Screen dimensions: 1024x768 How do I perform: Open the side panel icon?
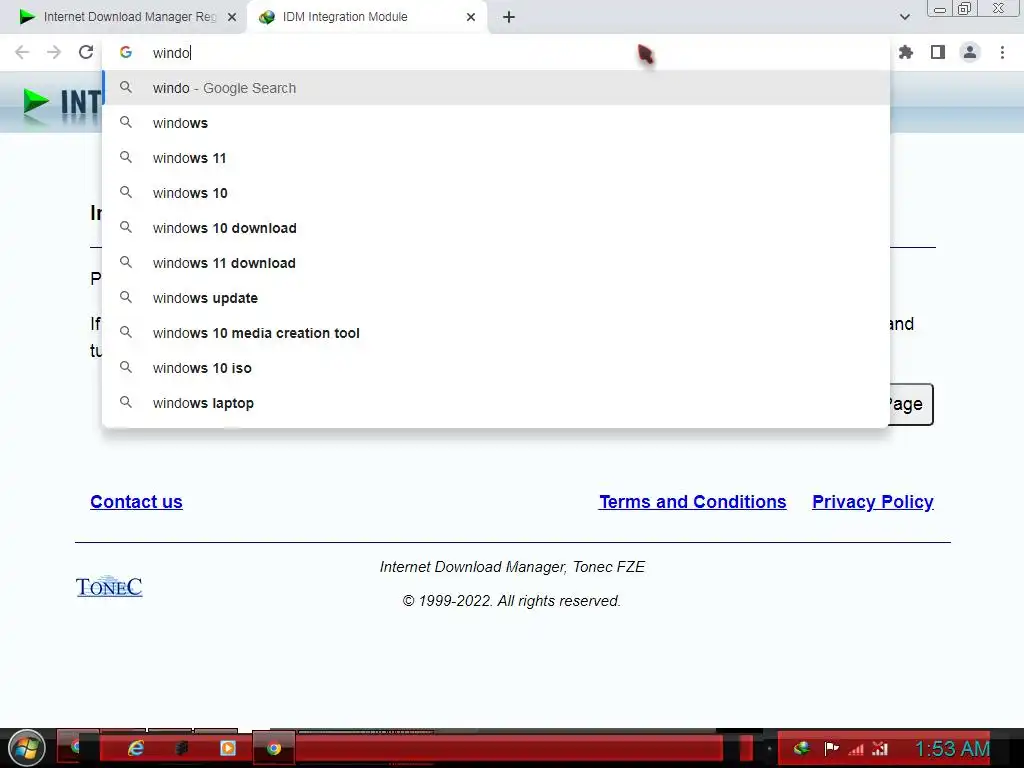click(x=938, y=52)
